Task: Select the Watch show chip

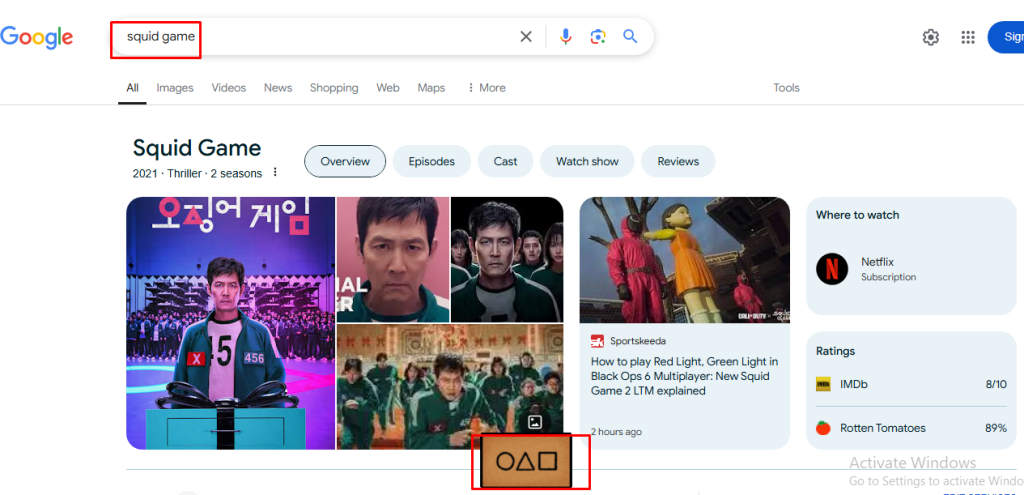Action: 587,161
